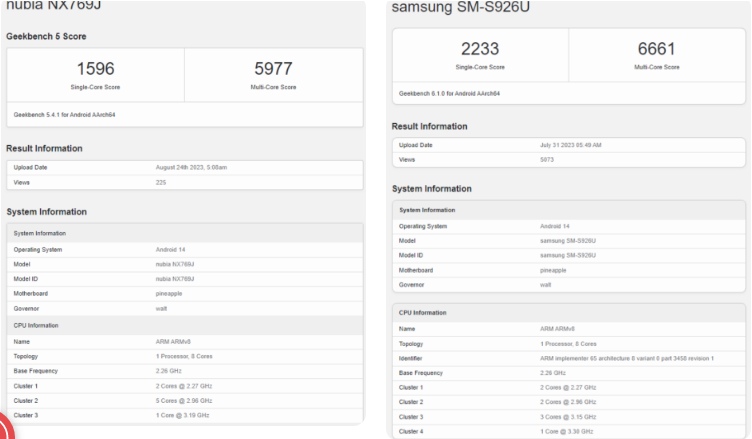This screenshot has width=752, height=439.
Task: Click nubia Cluster 3 '1 Core @ 3.19 GHz'
Action: [x=182, y=415]
